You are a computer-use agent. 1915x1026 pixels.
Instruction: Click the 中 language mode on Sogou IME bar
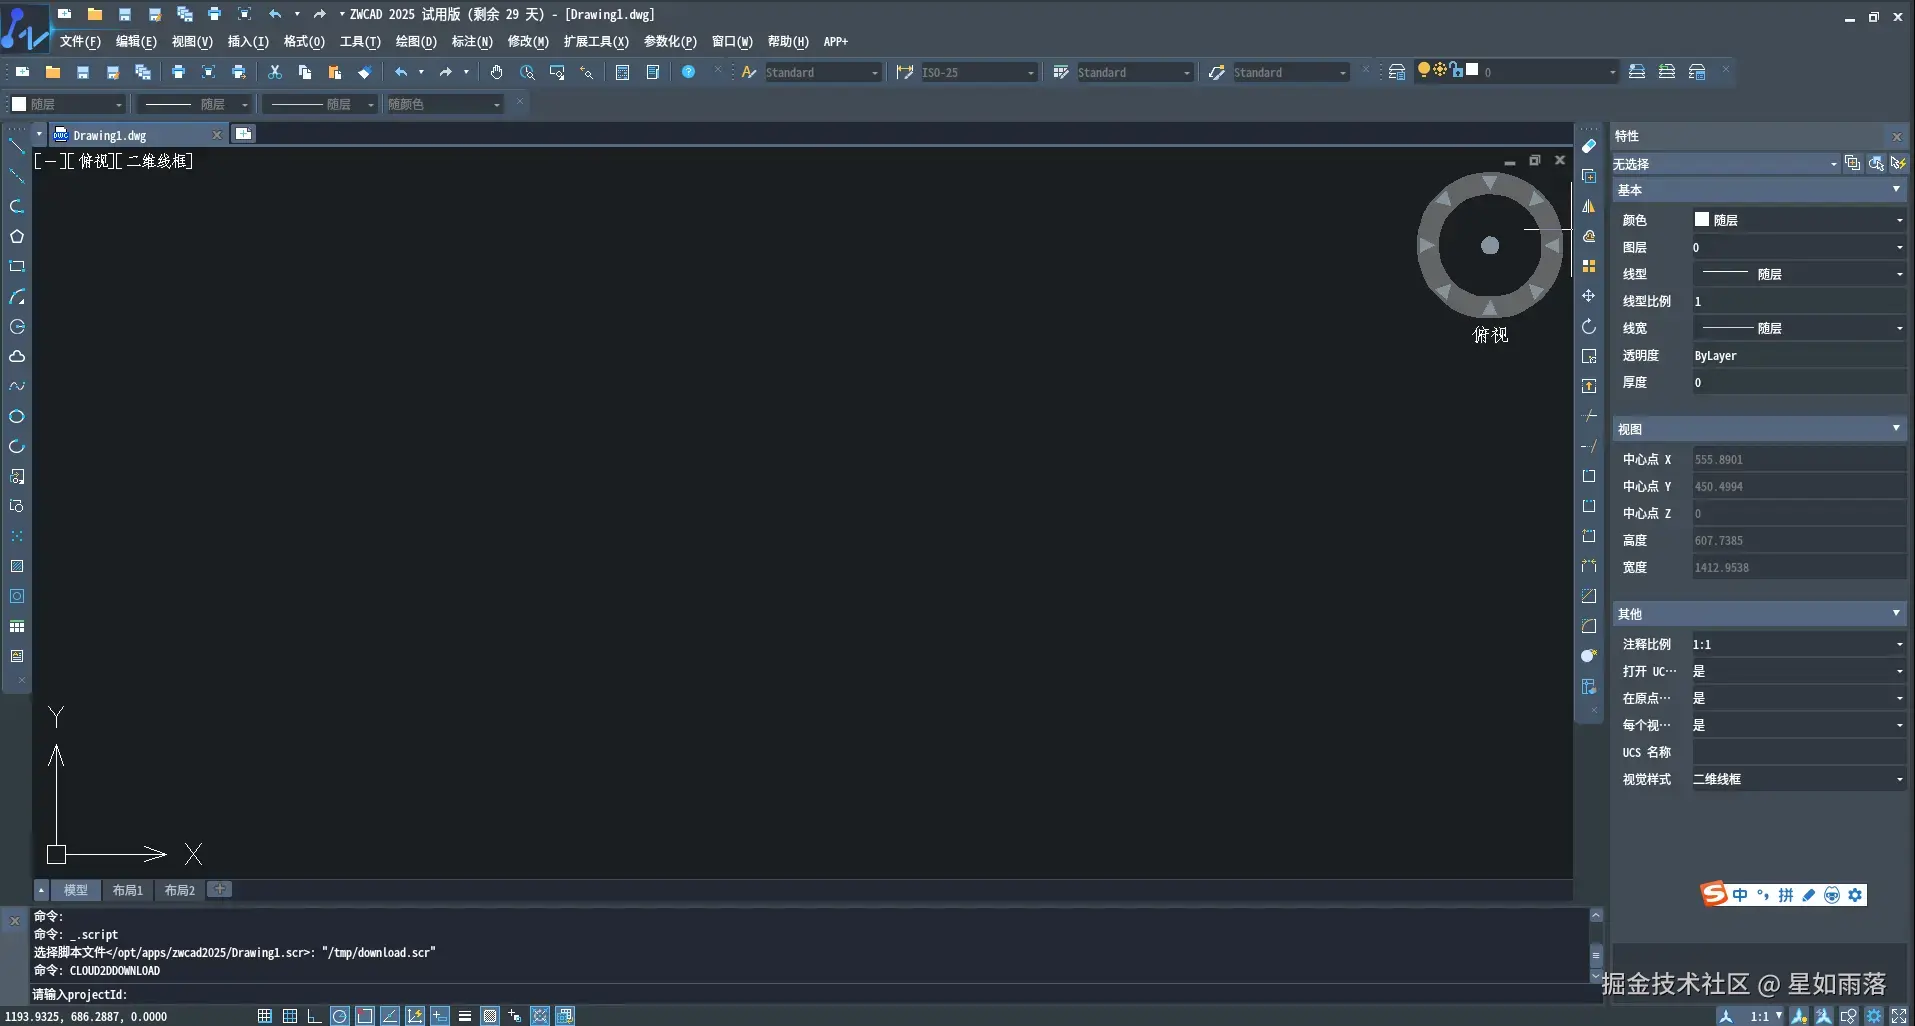click(1741, 895)
